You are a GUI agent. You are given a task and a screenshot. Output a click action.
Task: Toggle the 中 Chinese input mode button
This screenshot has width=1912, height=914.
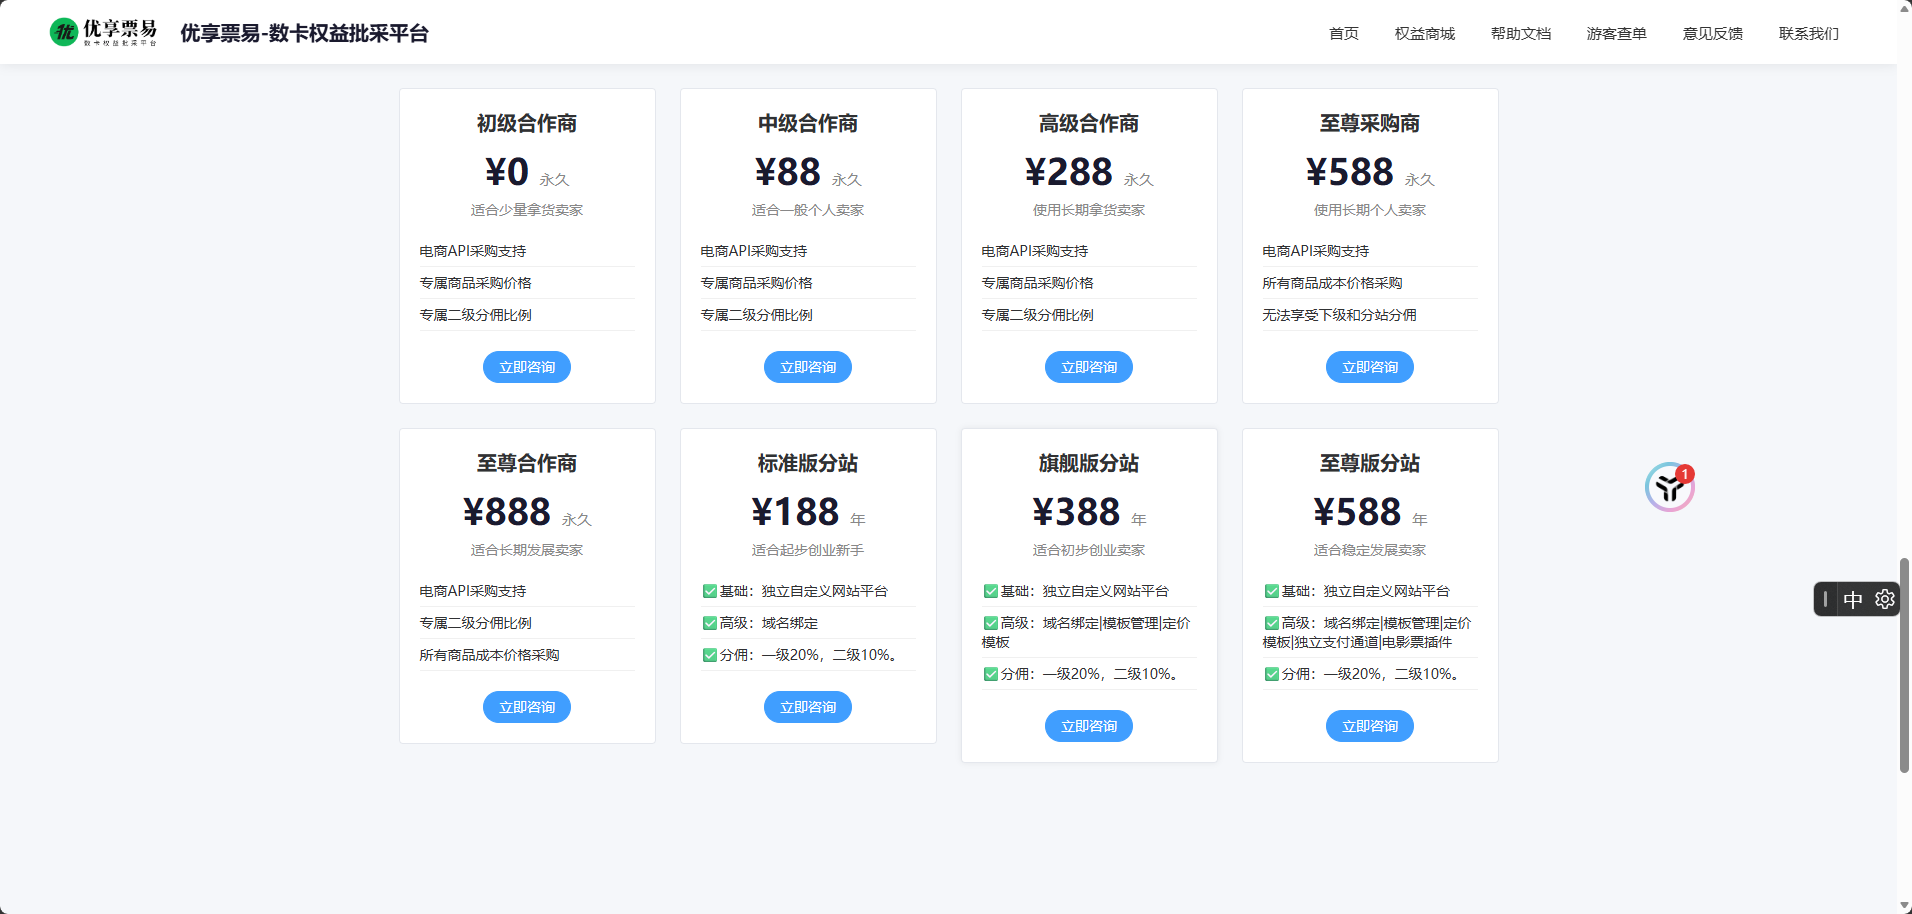1853,599
